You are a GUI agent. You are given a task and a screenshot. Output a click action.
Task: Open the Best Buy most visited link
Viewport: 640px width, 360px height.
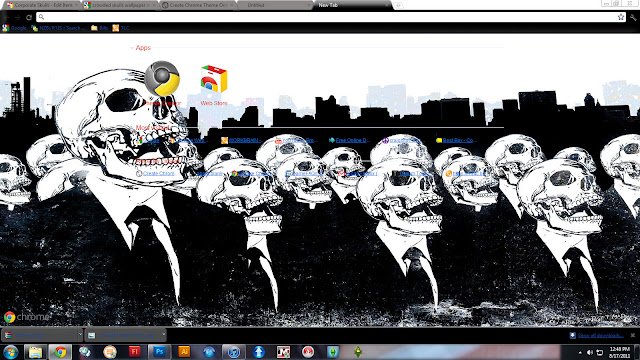tap(455, 140)
